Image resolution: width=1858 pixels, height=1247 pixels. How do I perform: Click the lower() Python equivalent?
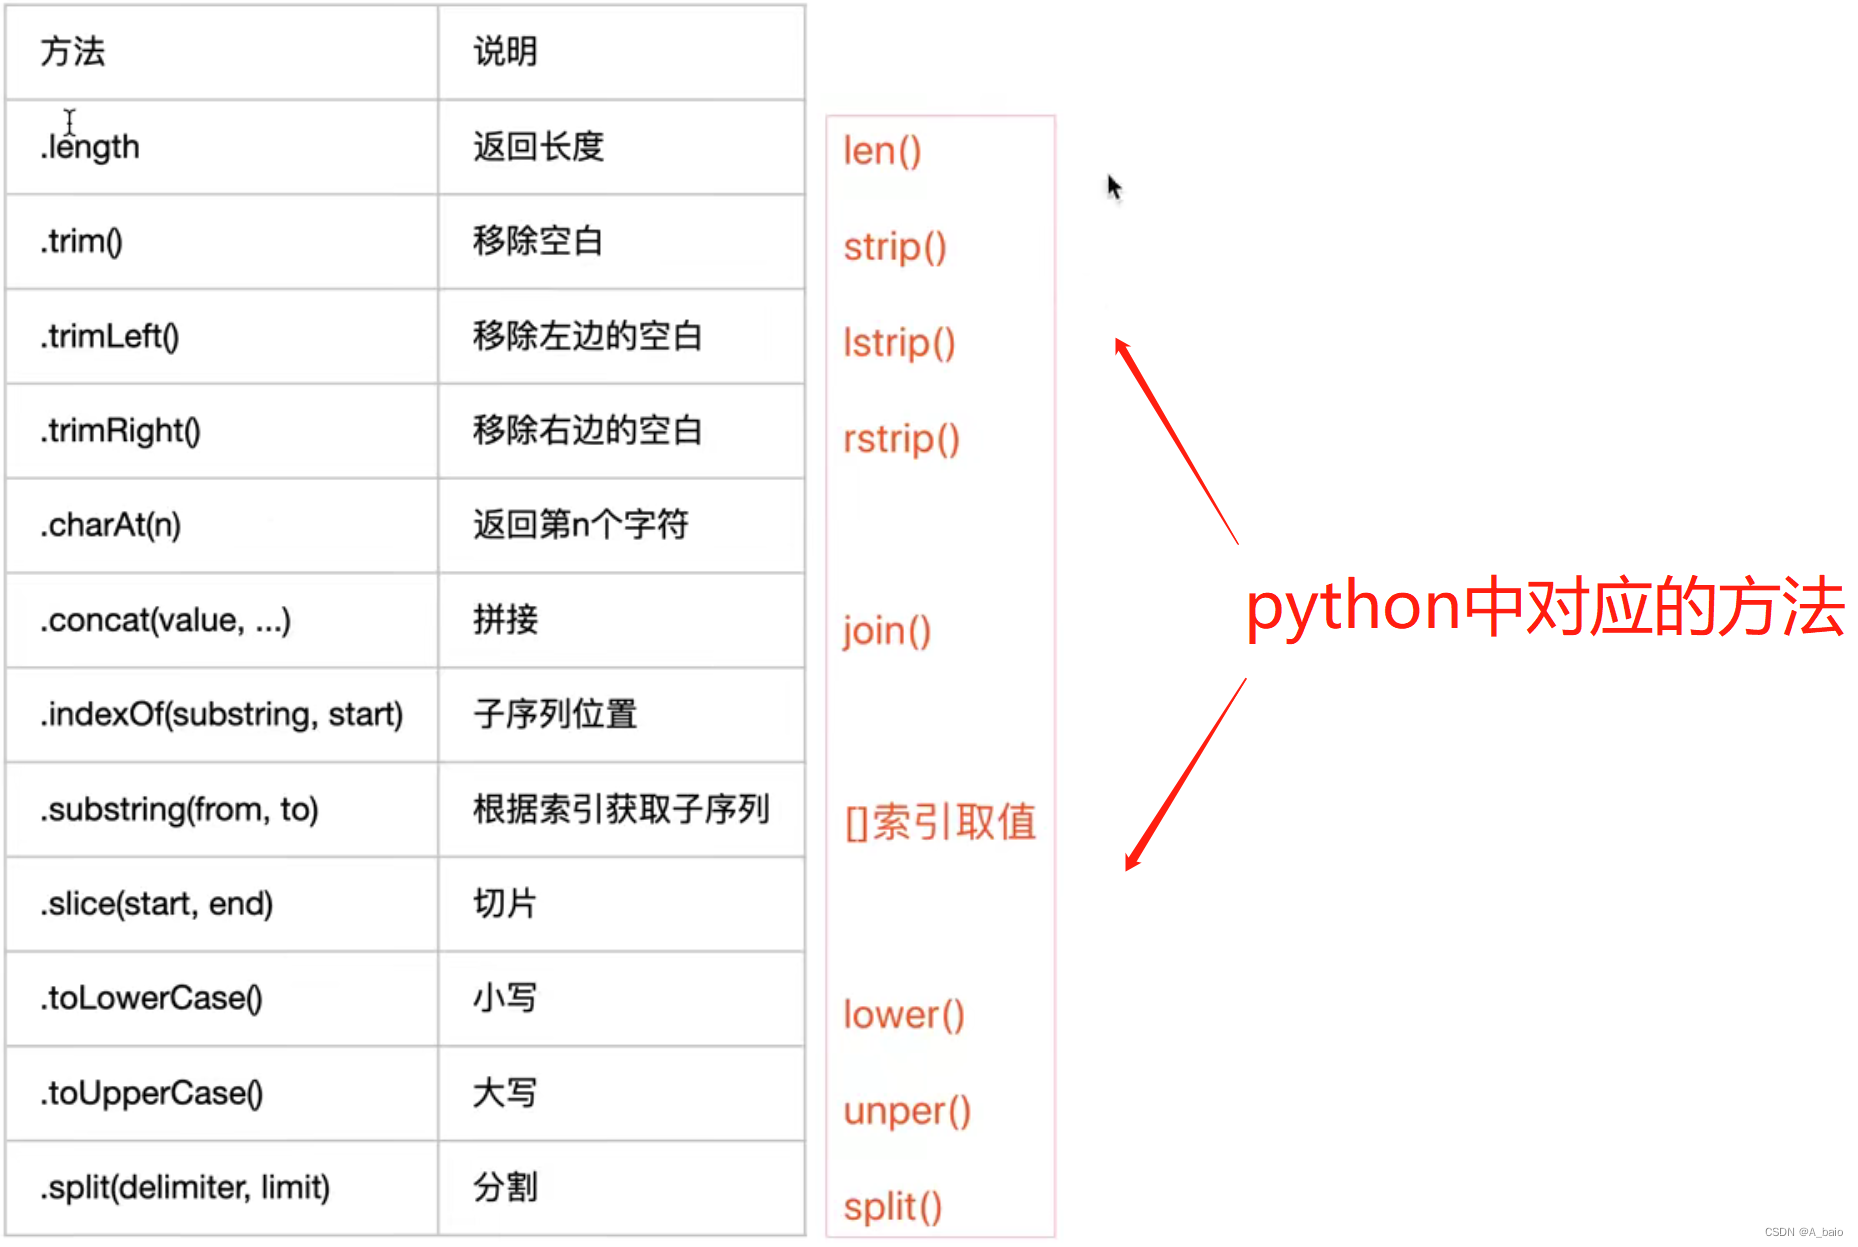904,1015
